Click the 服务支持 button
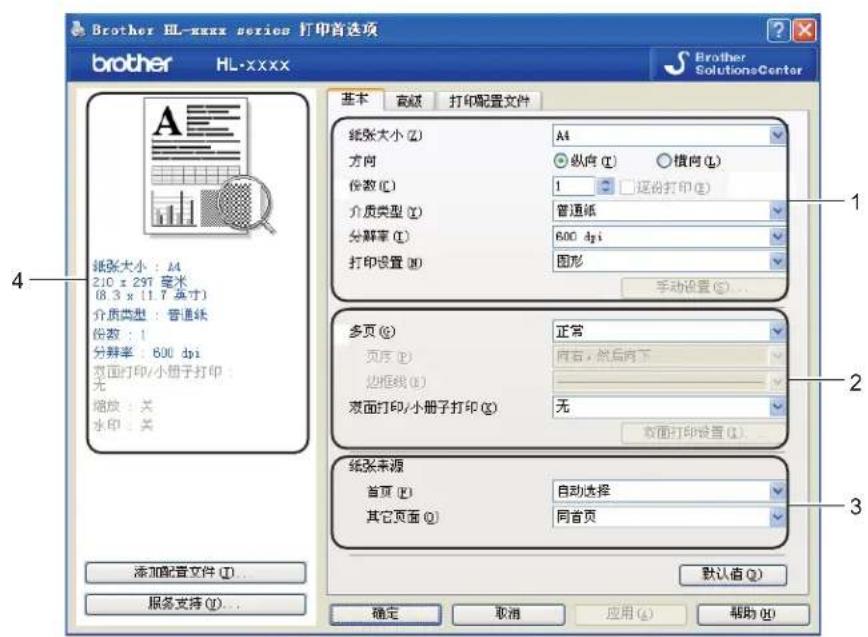Viewport: 868px width, 637px height. coord(195,604)
